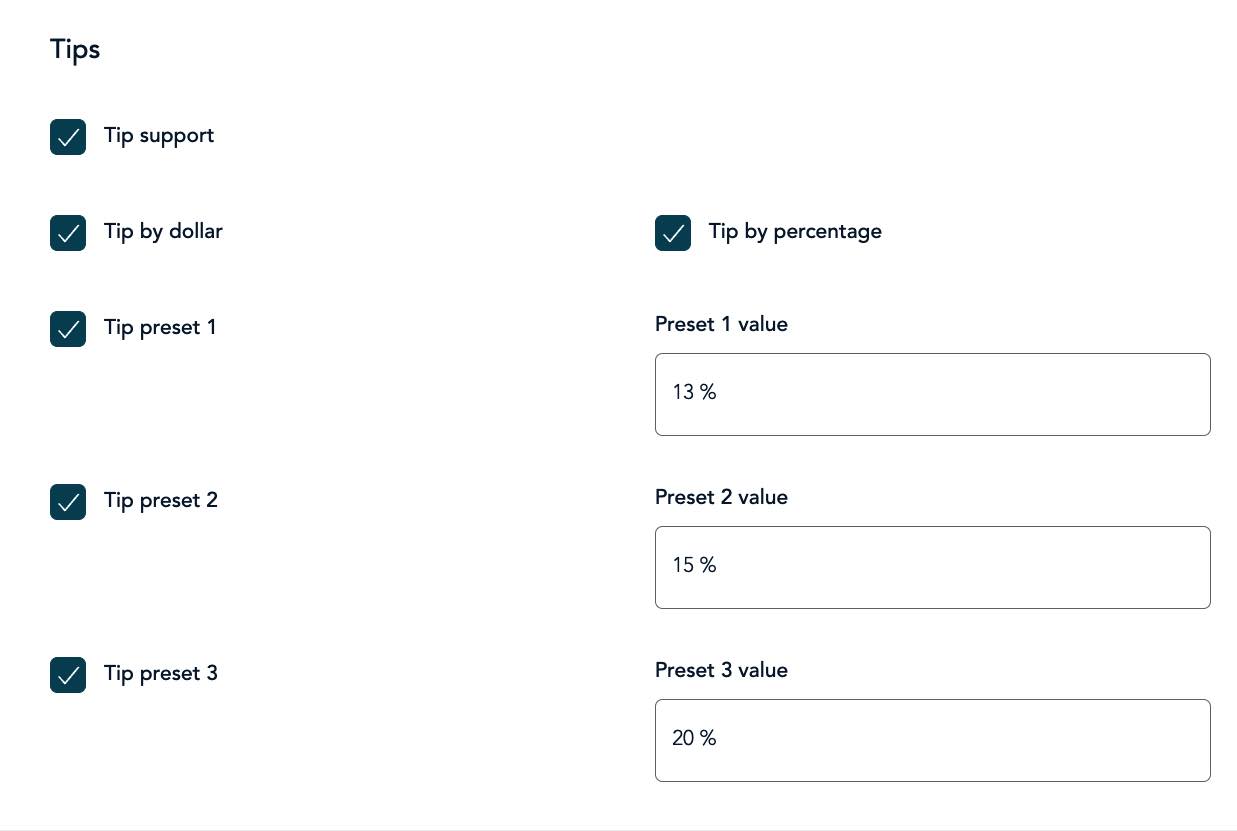Toggle the Tip preset 2 checkbox
The height and width of the screenshot is (831, 1237).
pos(68,502)
